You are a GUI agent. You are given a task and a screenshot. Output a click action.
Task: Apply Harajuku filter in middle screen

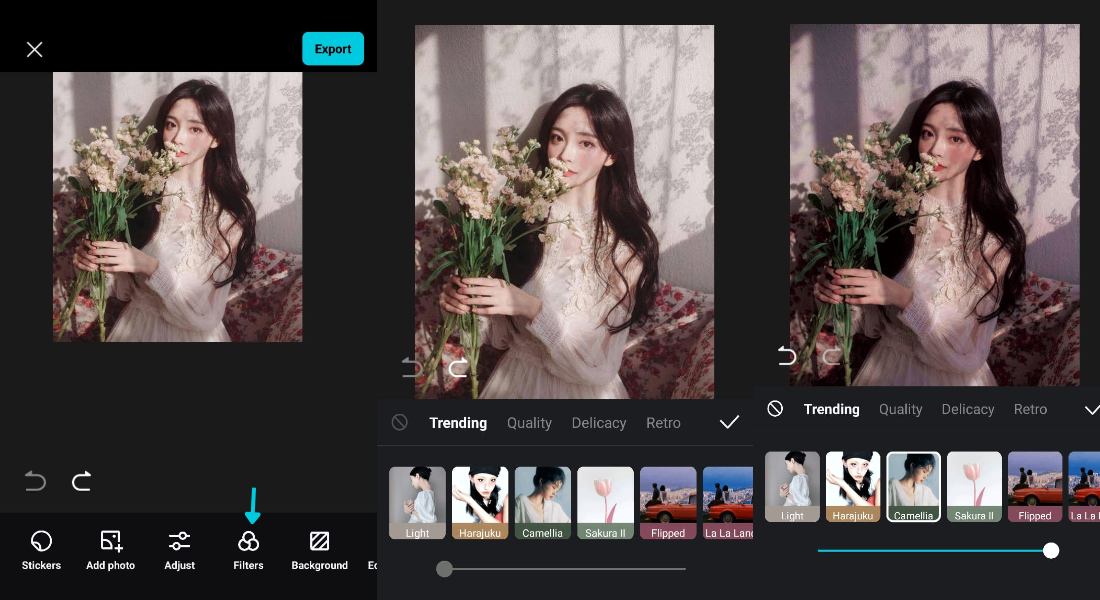click(x=480, y=502)
